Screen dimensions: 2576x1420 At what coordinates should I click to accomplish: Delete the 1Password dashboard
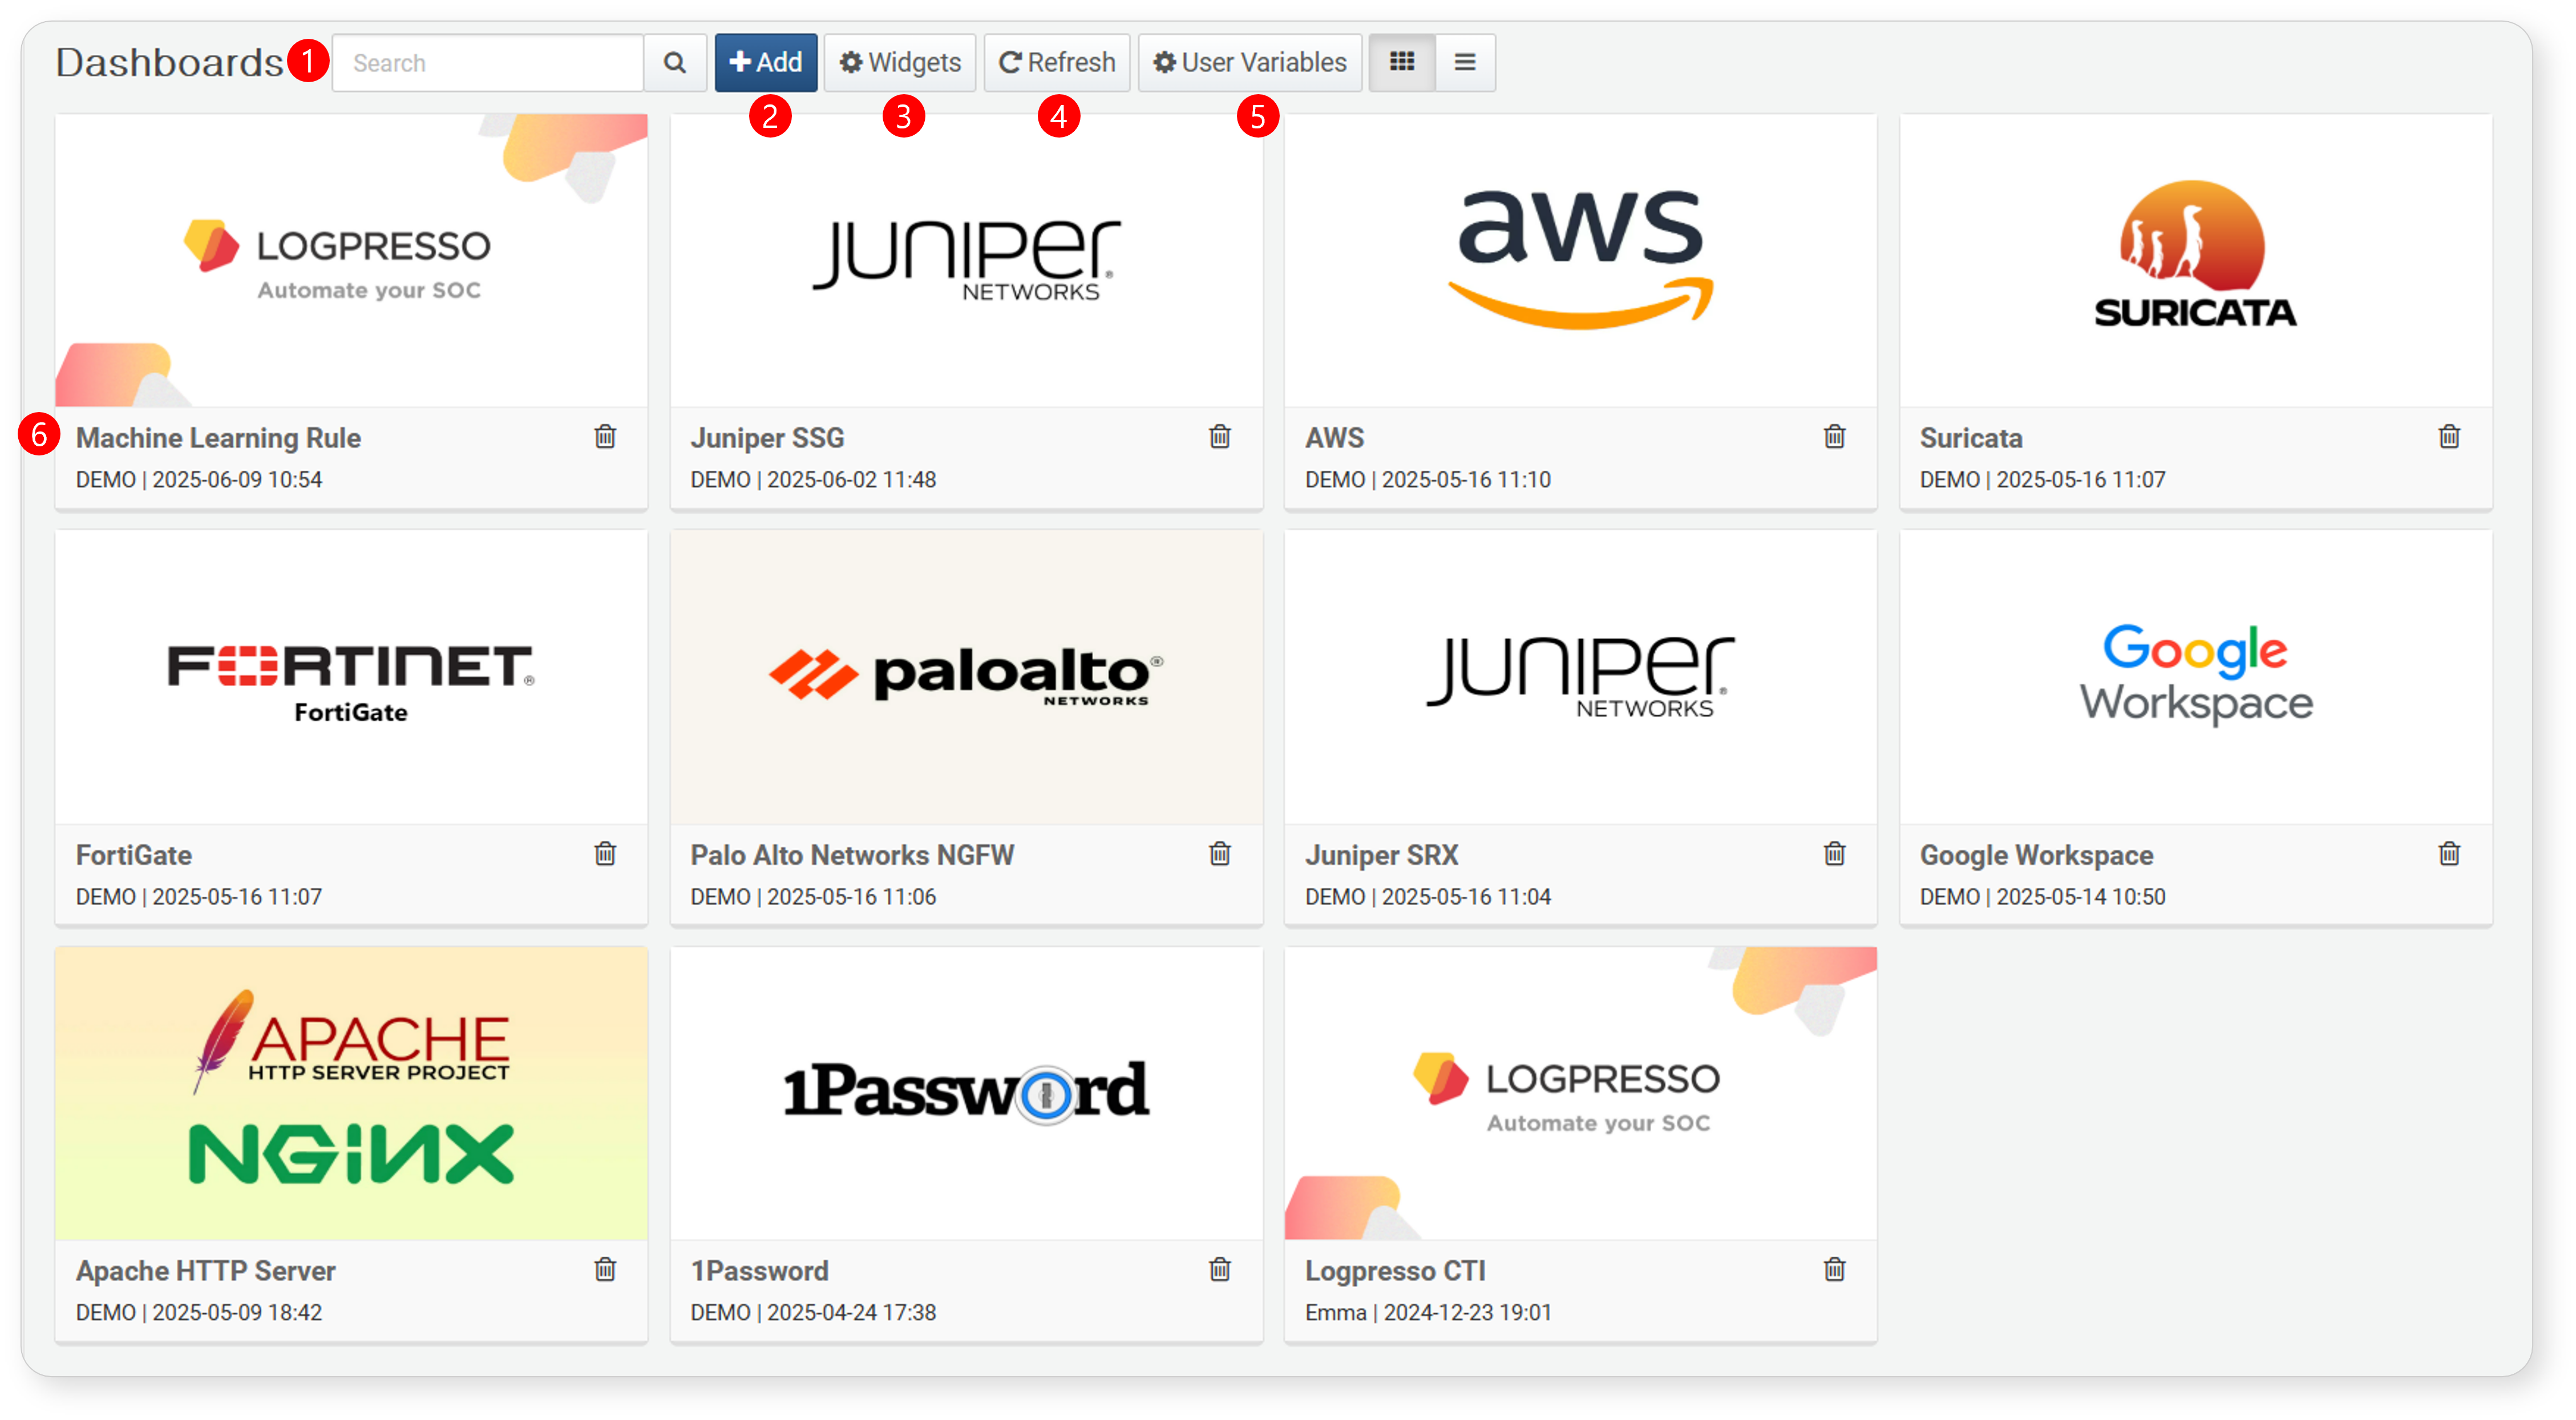click(1220, 1270)
